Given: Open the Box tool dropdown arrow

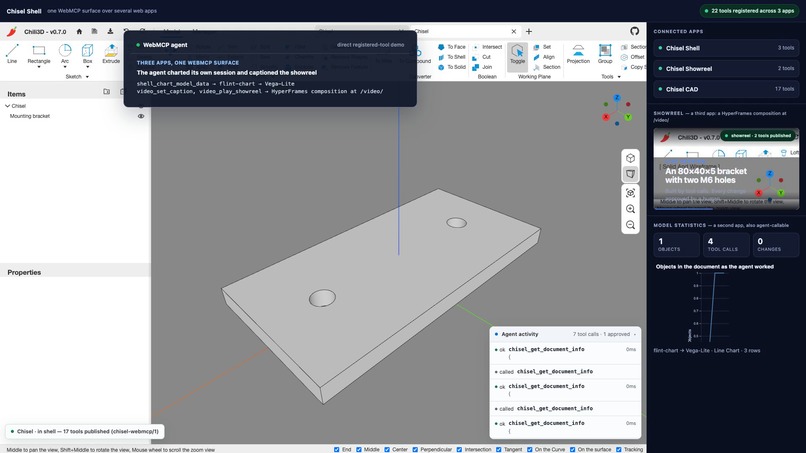Looking at the screenshot, I should (87, 67).
